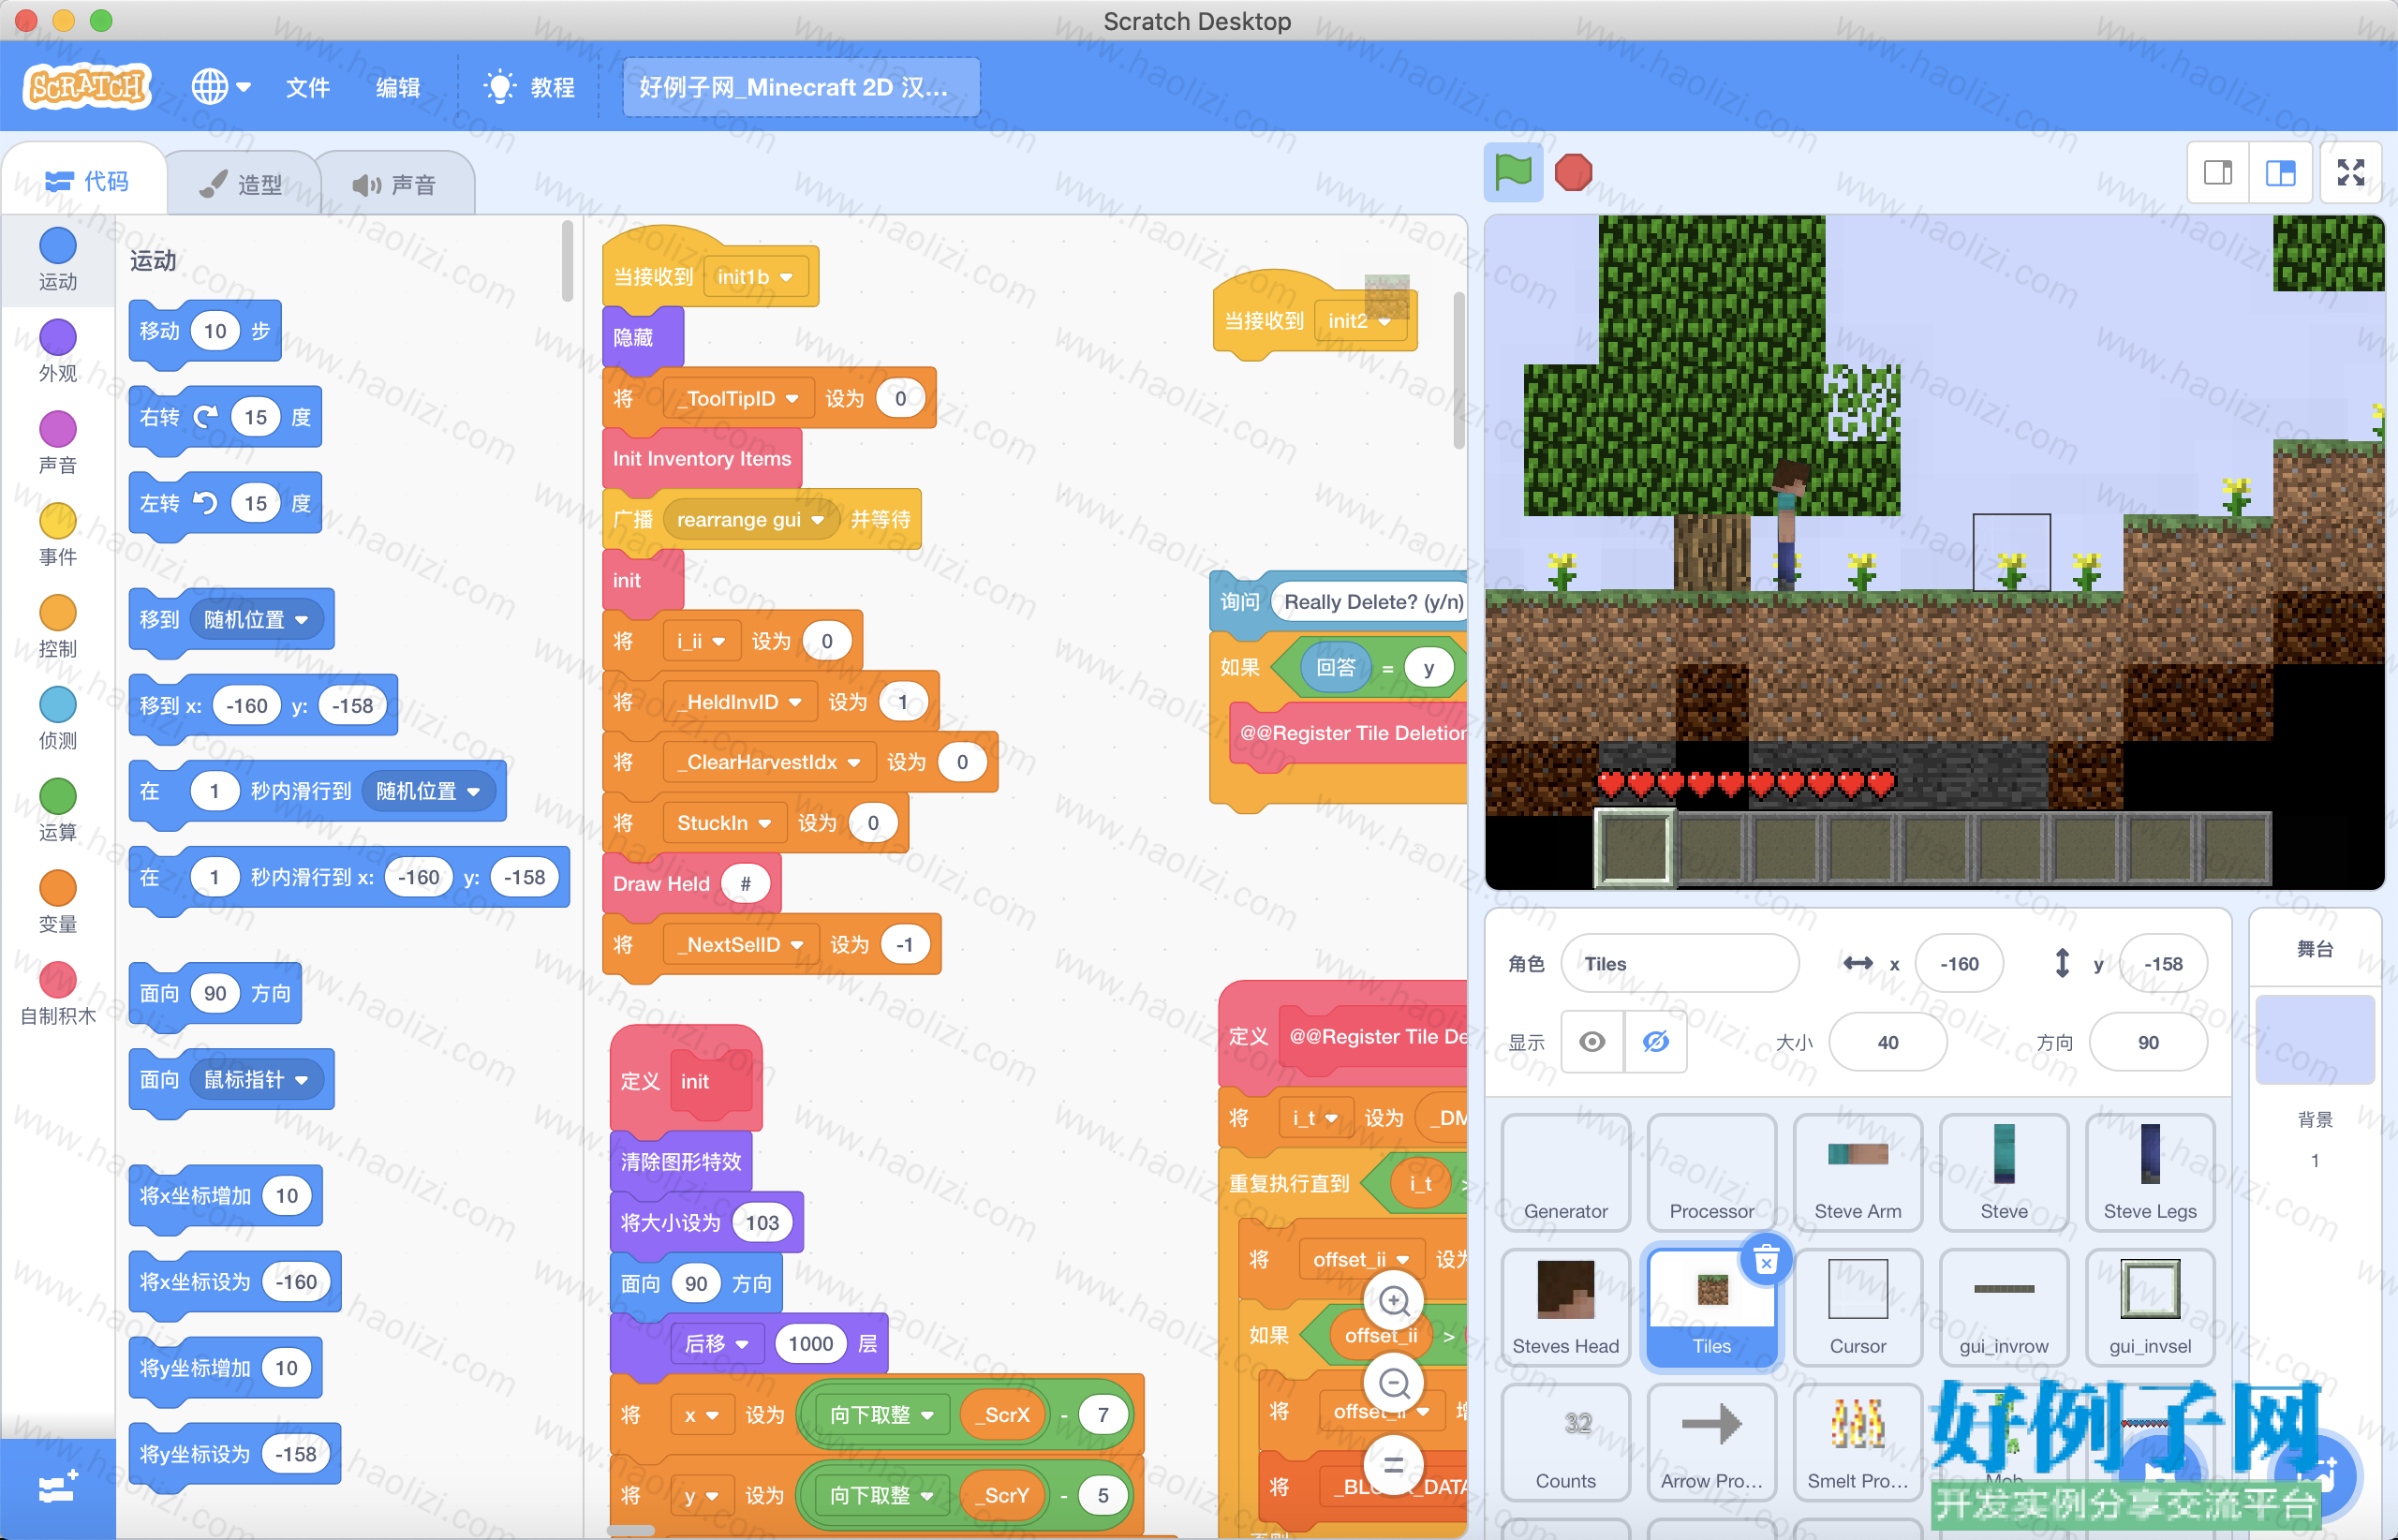Enter full screen stage mode
This screenshot has height=1540, width=2398.
(2351, 173)
